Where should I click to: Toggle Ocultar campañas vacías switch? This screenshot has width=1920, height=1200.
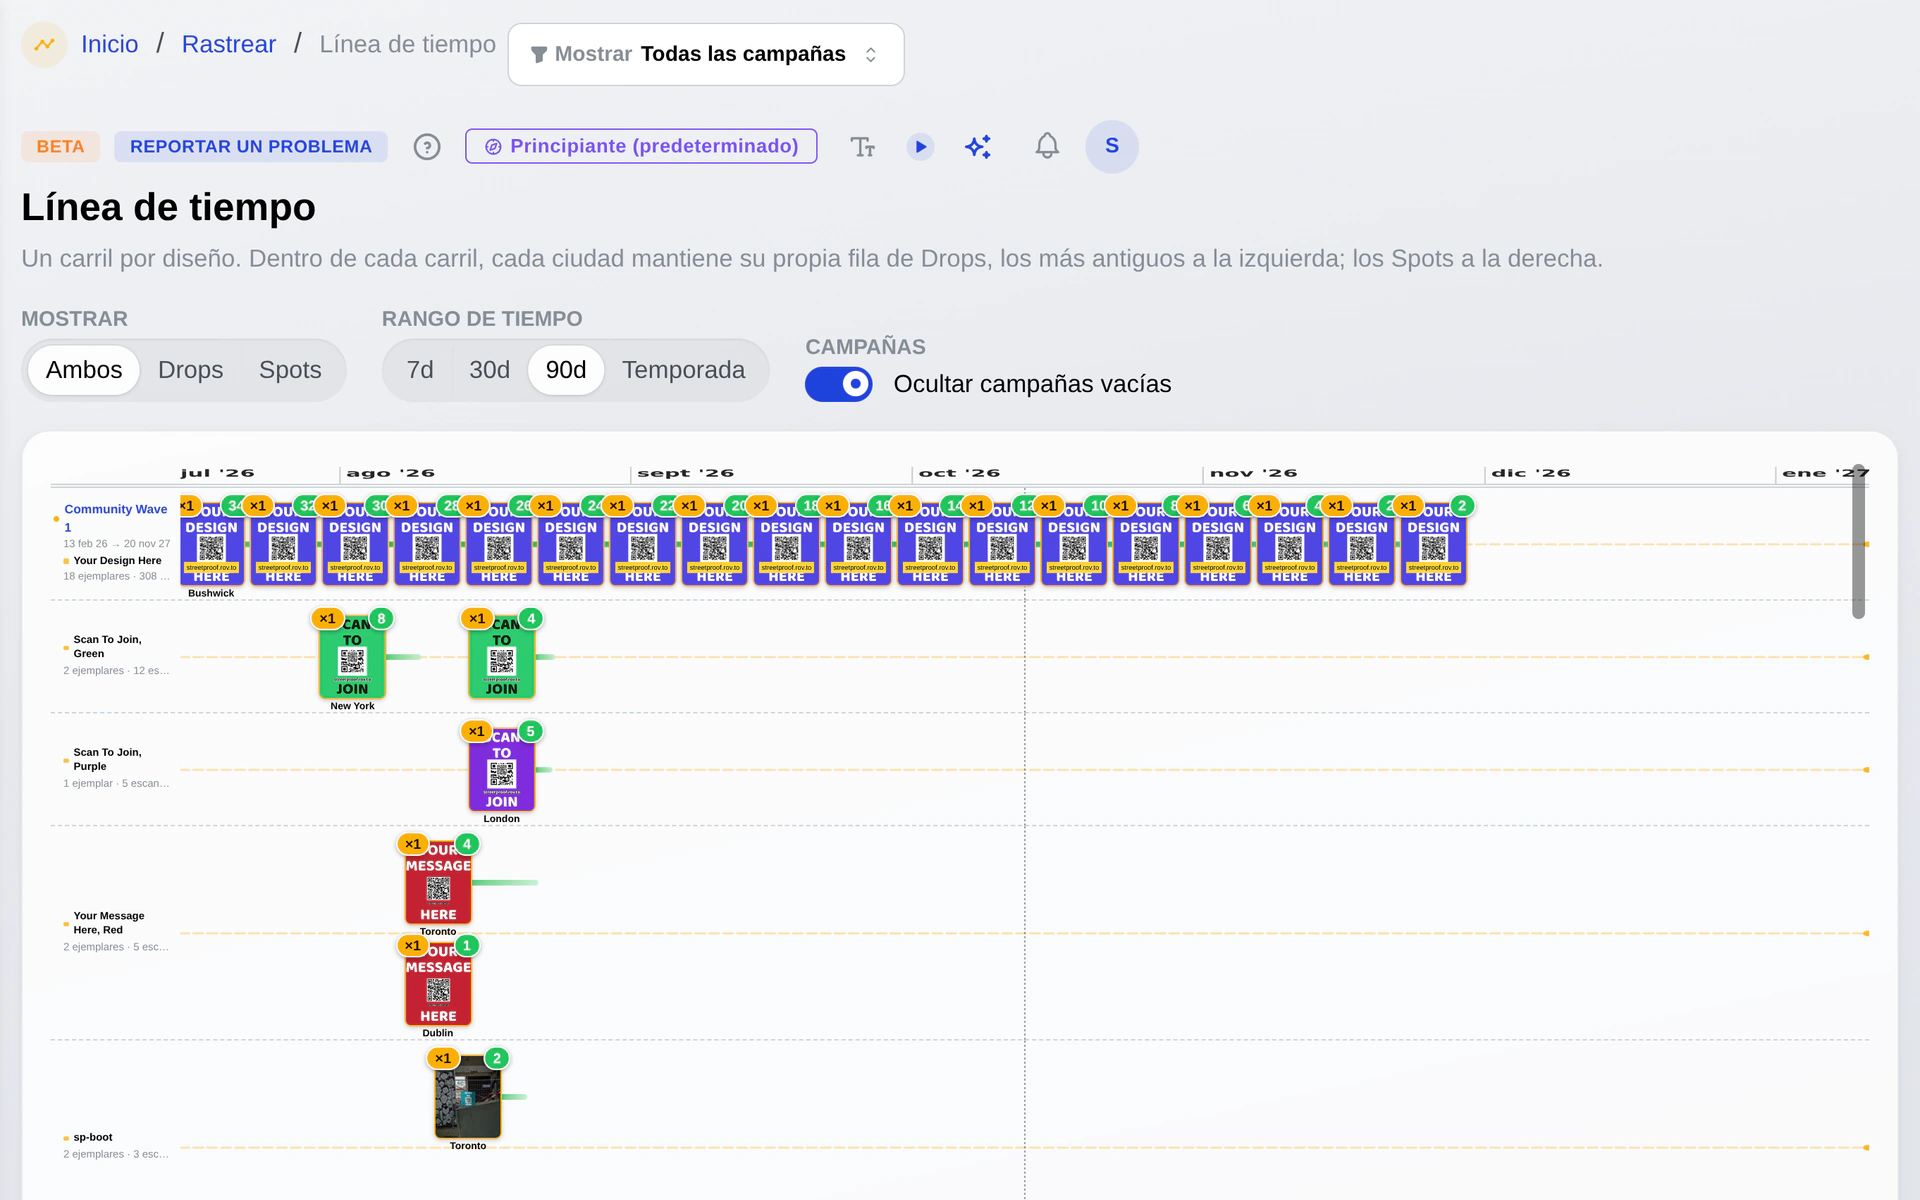pos(838,384)
